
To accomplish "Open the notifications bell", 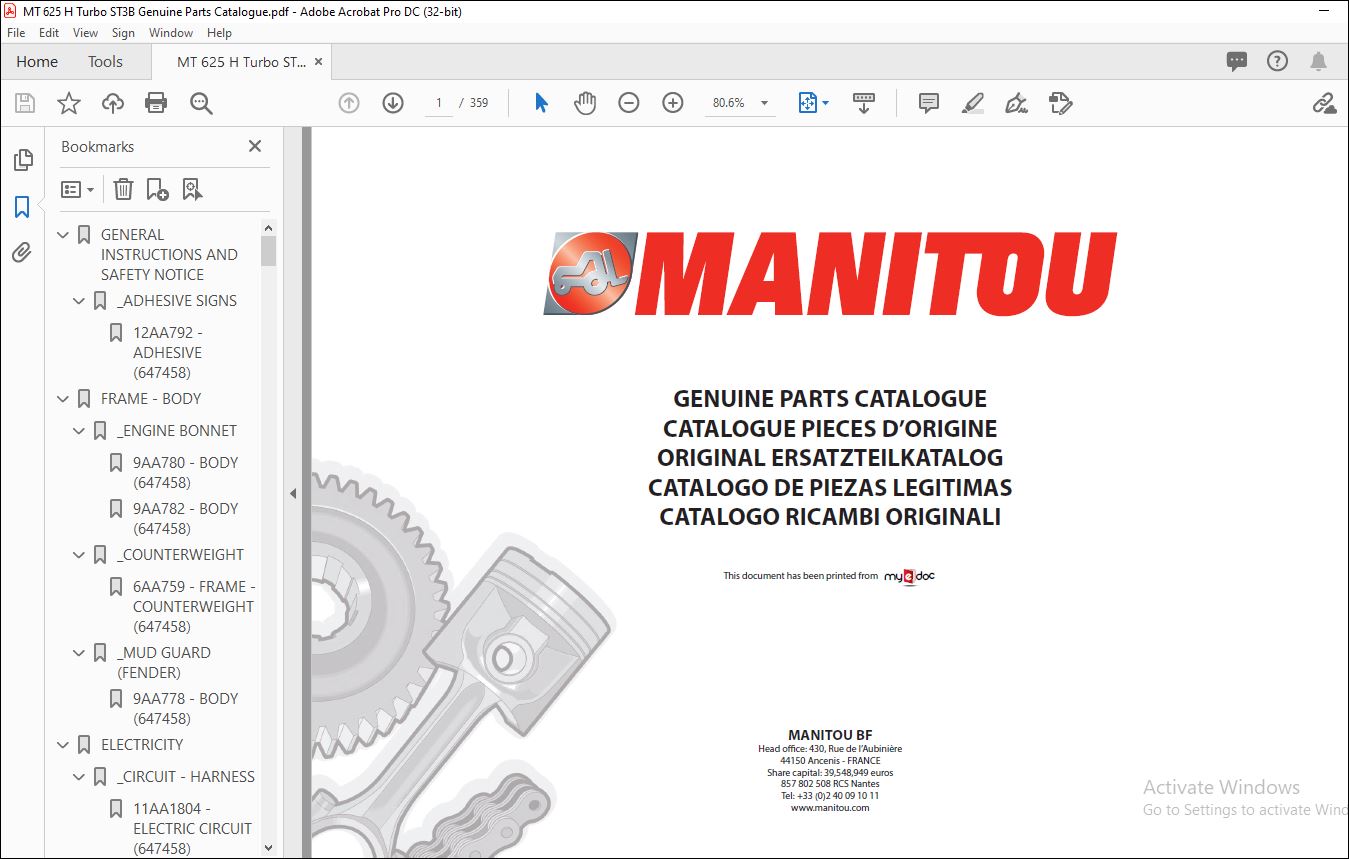I will pos(1319,61).
